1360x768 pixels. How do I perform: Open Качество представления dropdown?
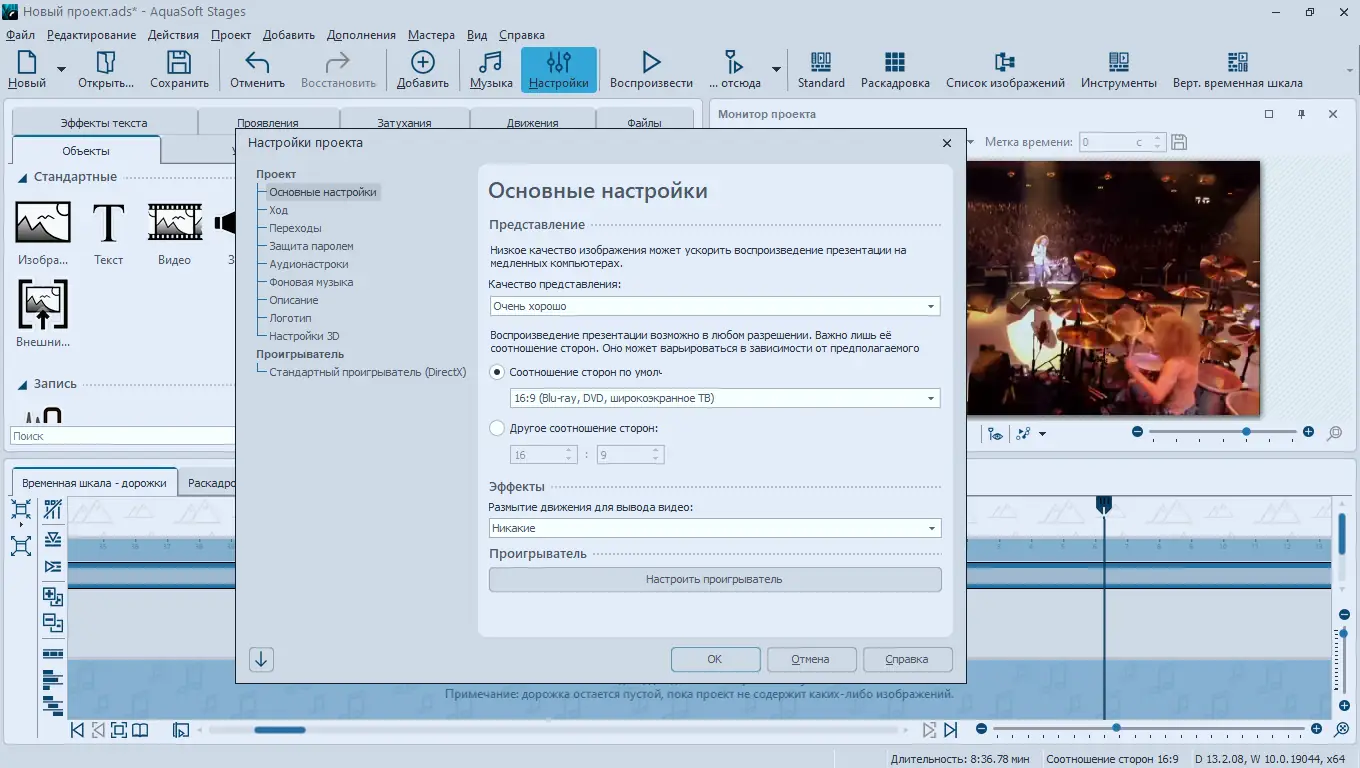(x=715, y=306)
